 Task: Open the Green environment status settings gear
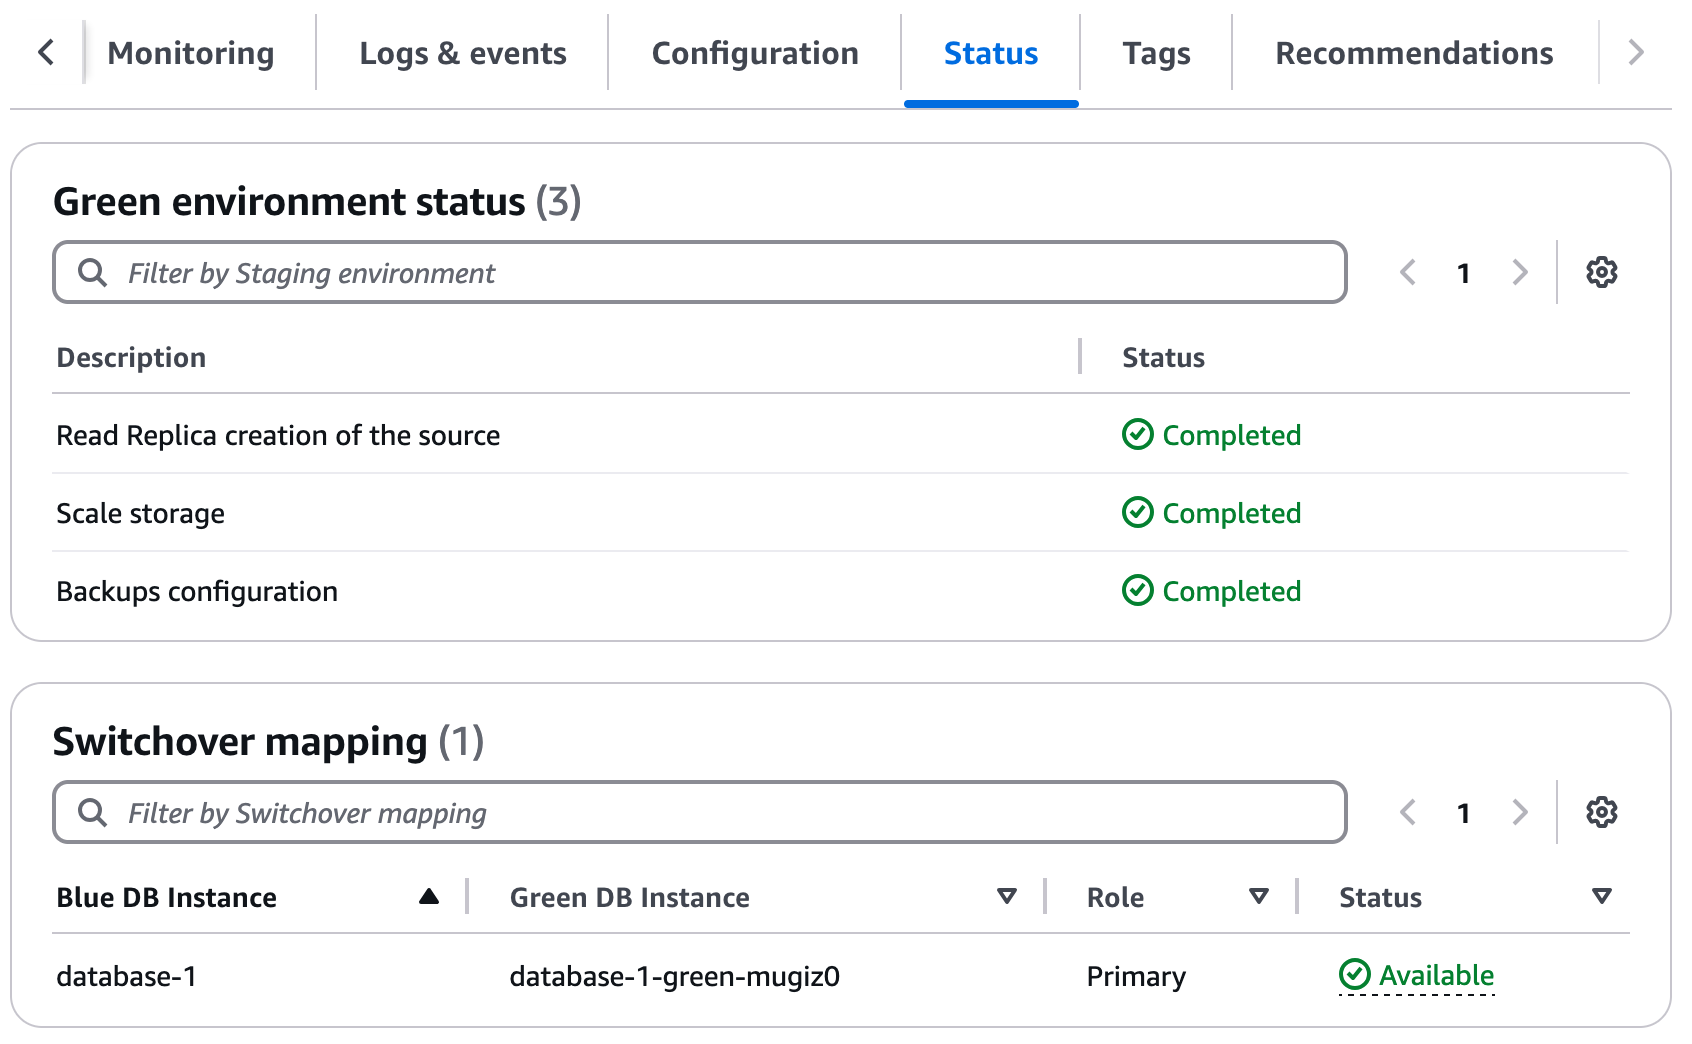[x=1601, y=271]
